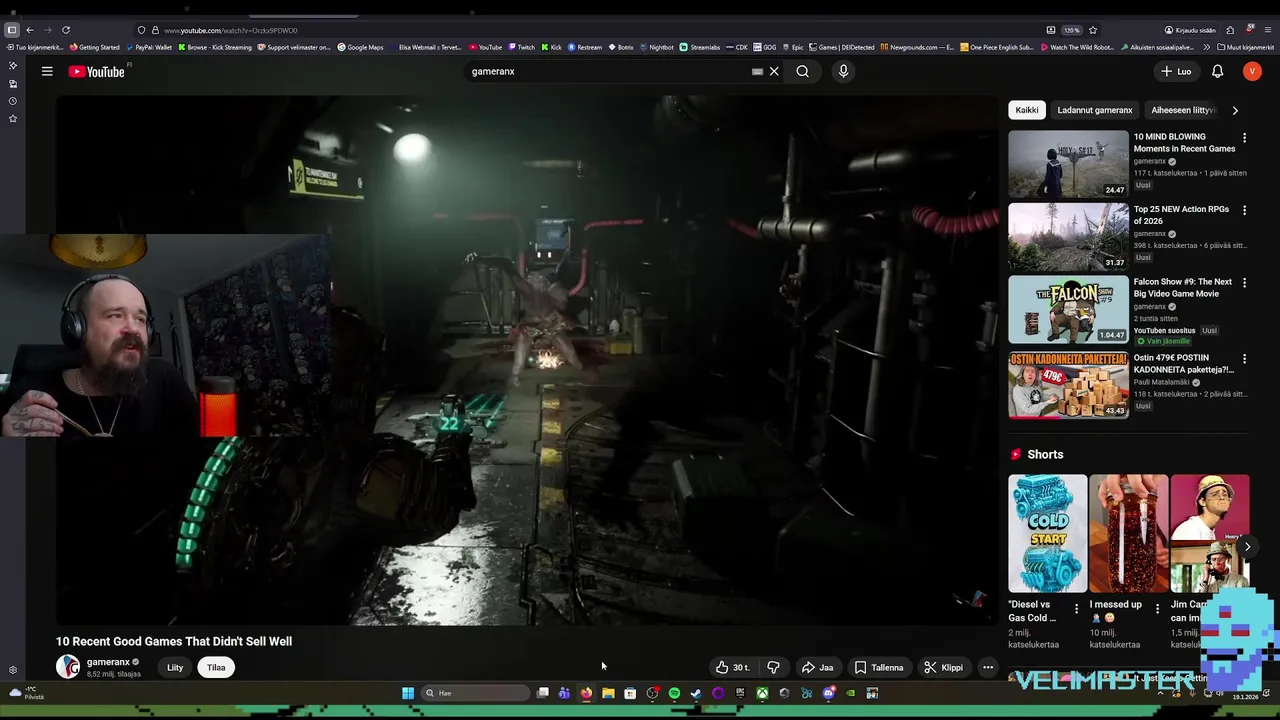Viewport: 1280px width, 720px height.
Task: Open Discord from the taskbar
Action: [x=828, y=693]
